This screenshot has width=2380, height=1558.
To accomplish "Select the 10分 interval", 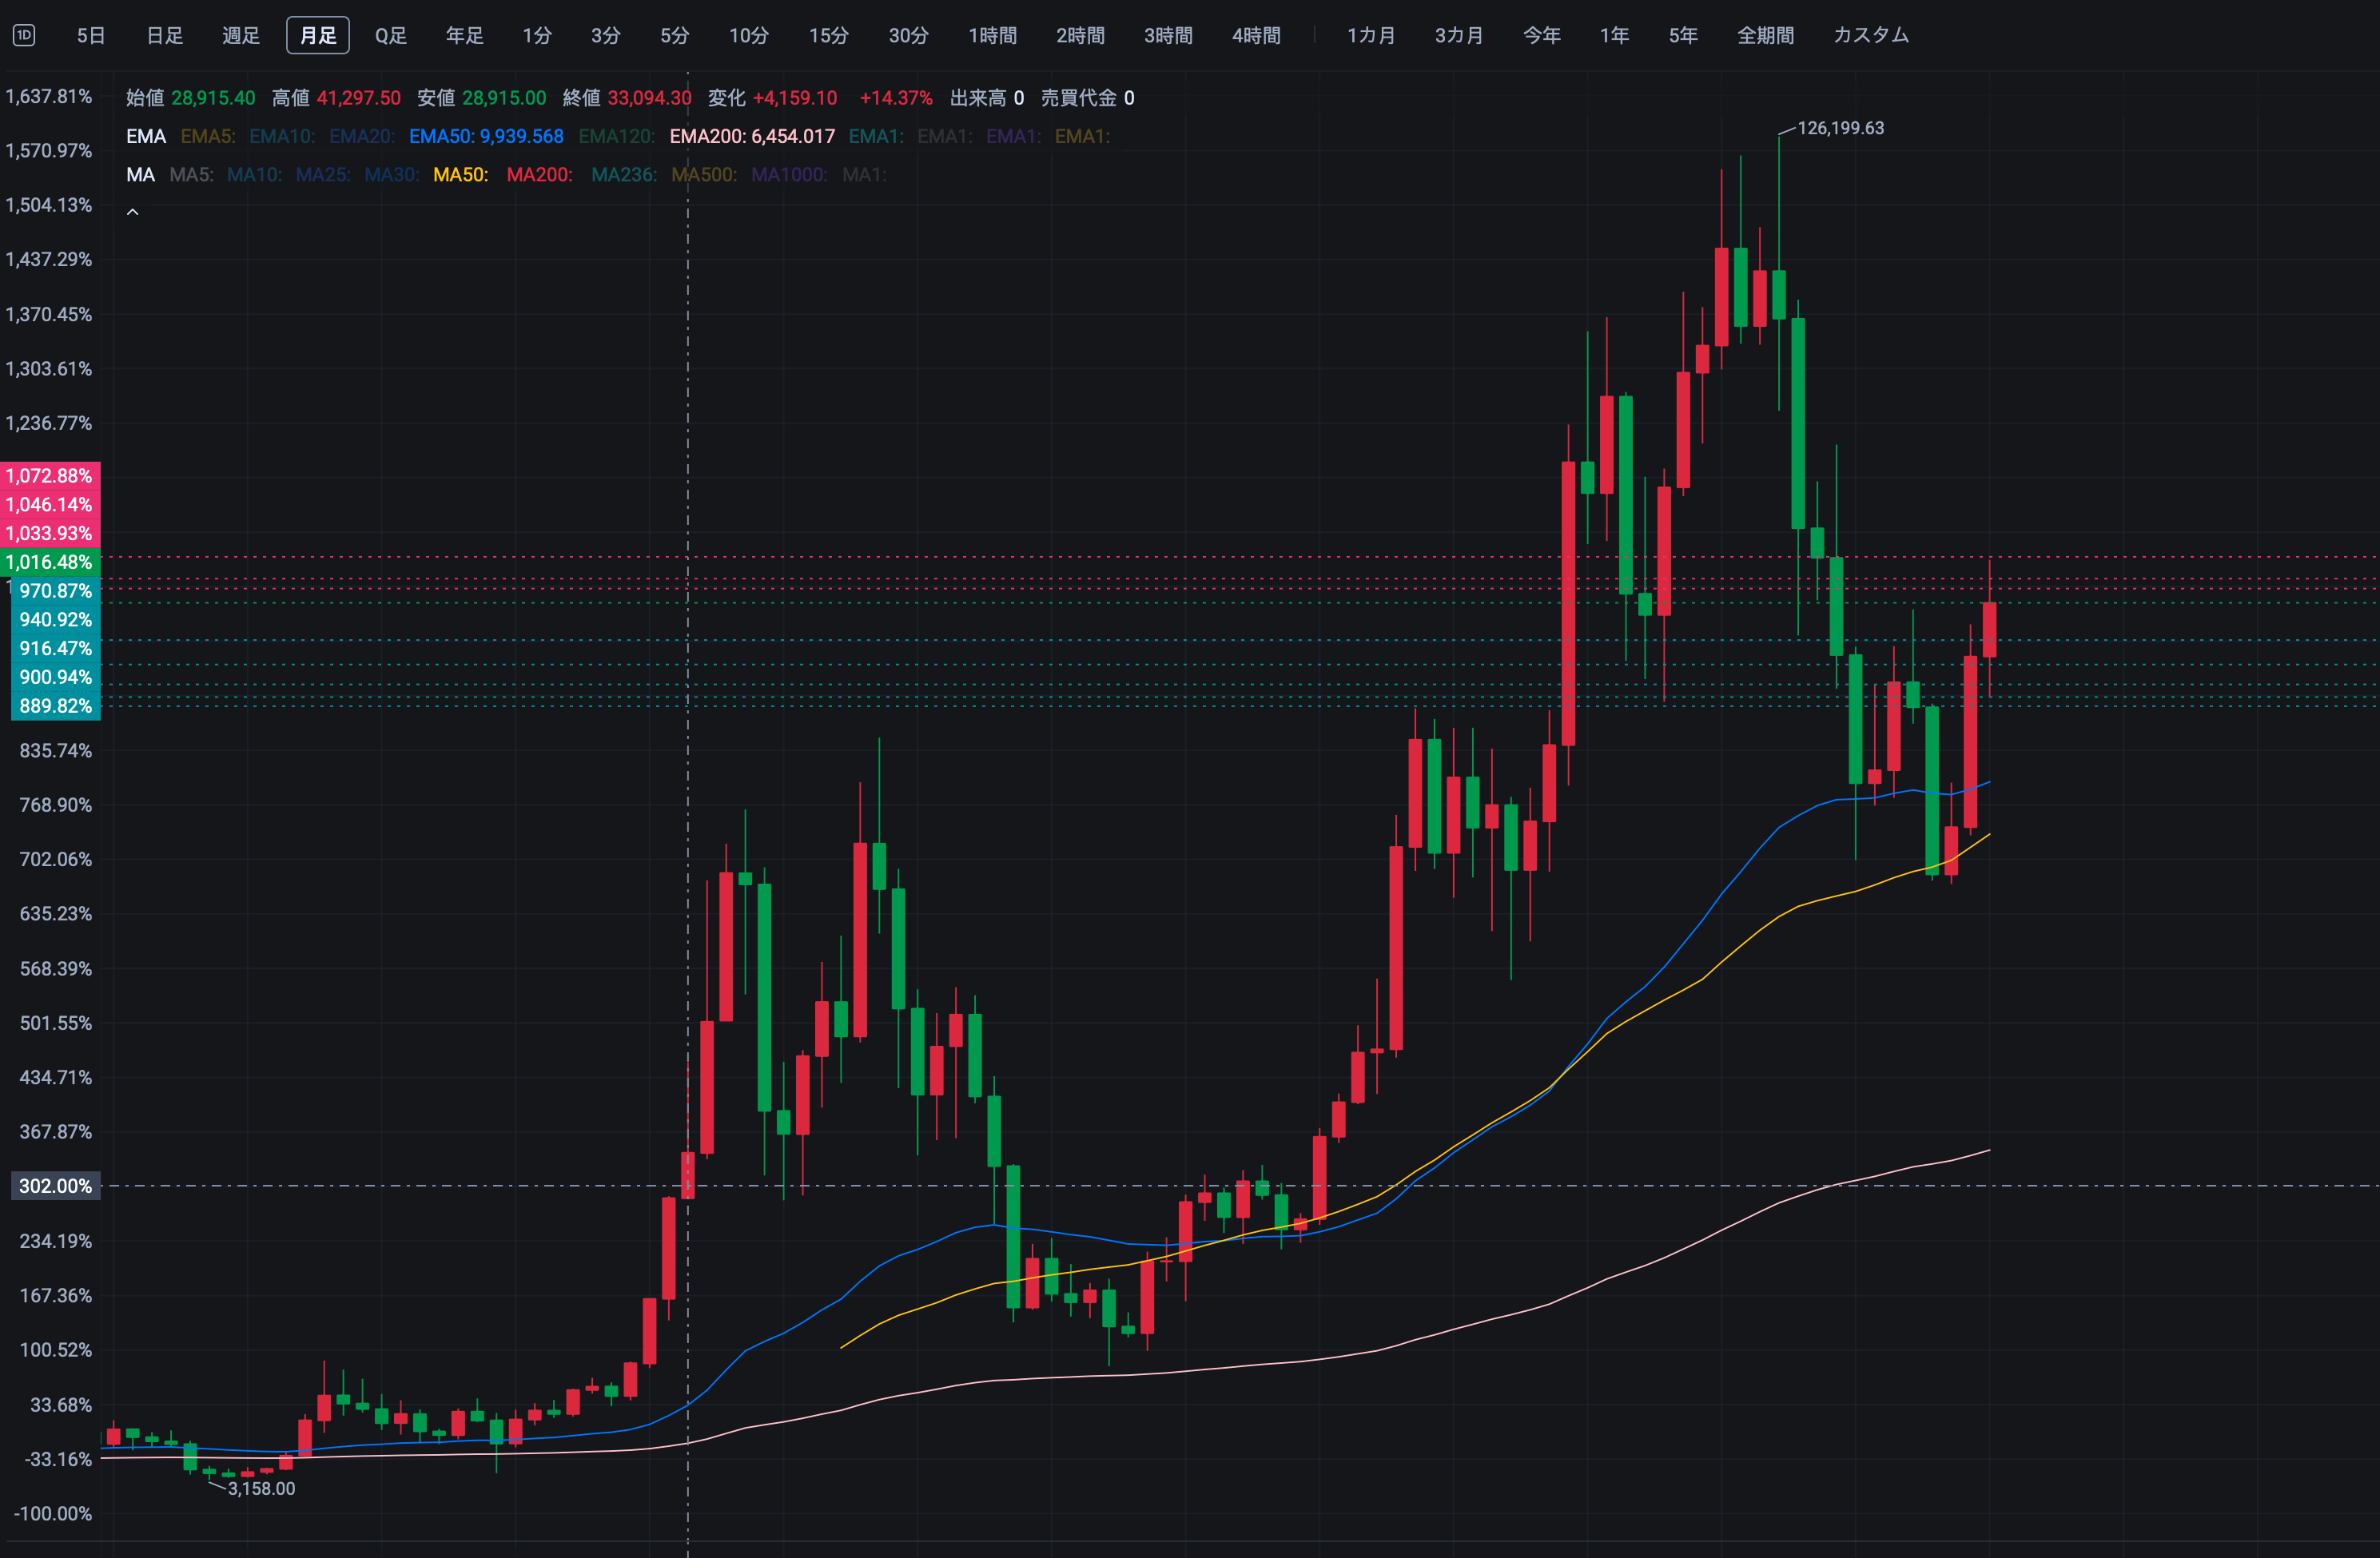I will point(749,35).
